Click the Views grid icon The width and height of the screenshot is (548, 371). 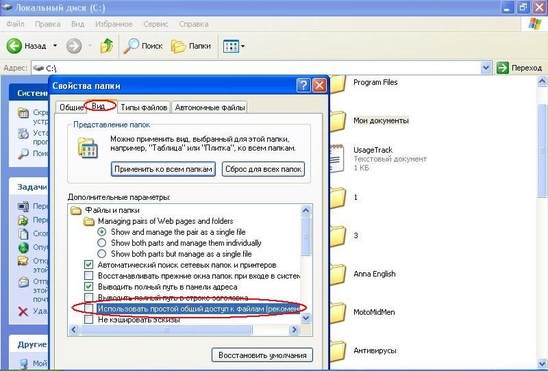(231, 46)
